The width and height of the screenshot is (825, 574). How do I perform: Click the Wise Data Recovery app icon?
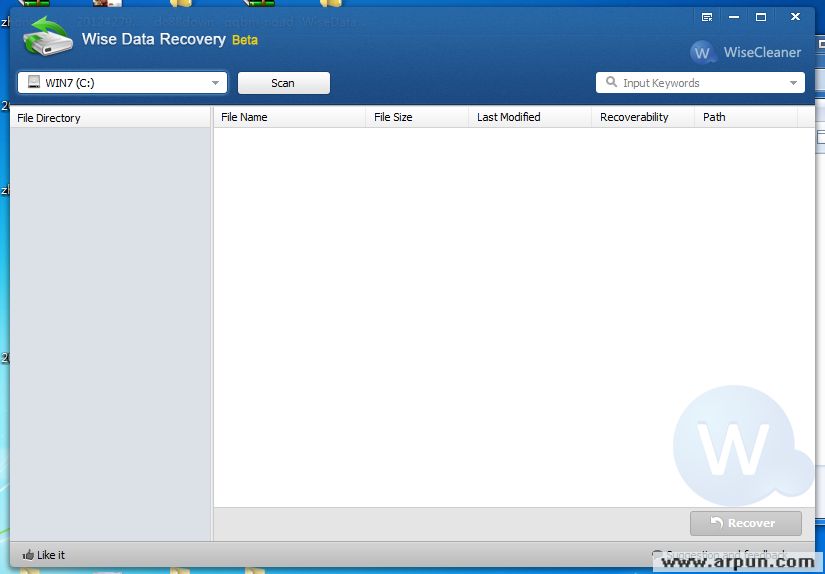click(47, 36)
